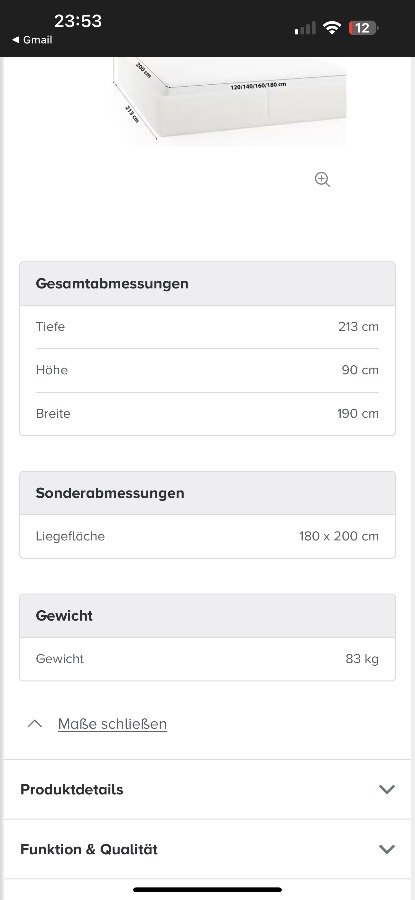Screen dimensions: 415x900
Task: Tap the magnifier zoom icon below the image
Action: pyautogui.click(x=323, y=180)
